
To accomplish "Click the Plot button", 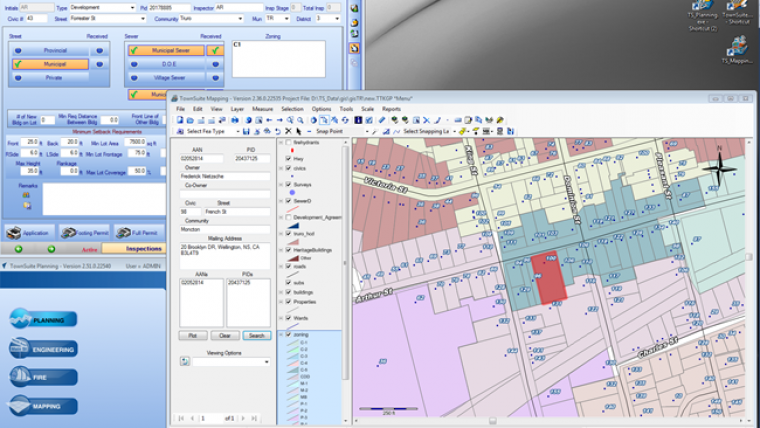I will click(192, 335).
